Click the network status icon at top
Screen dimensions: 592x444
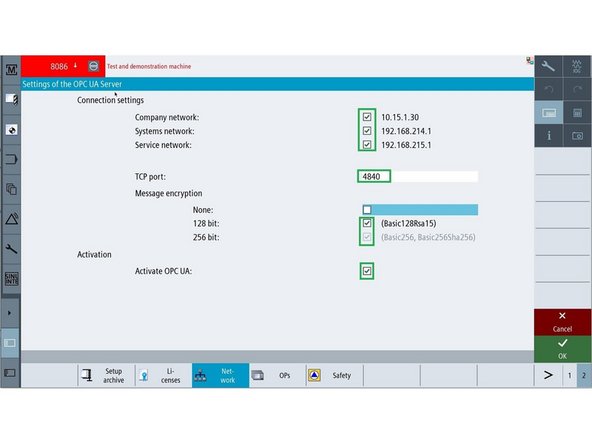pyautogui.click(x=529, y=60)
